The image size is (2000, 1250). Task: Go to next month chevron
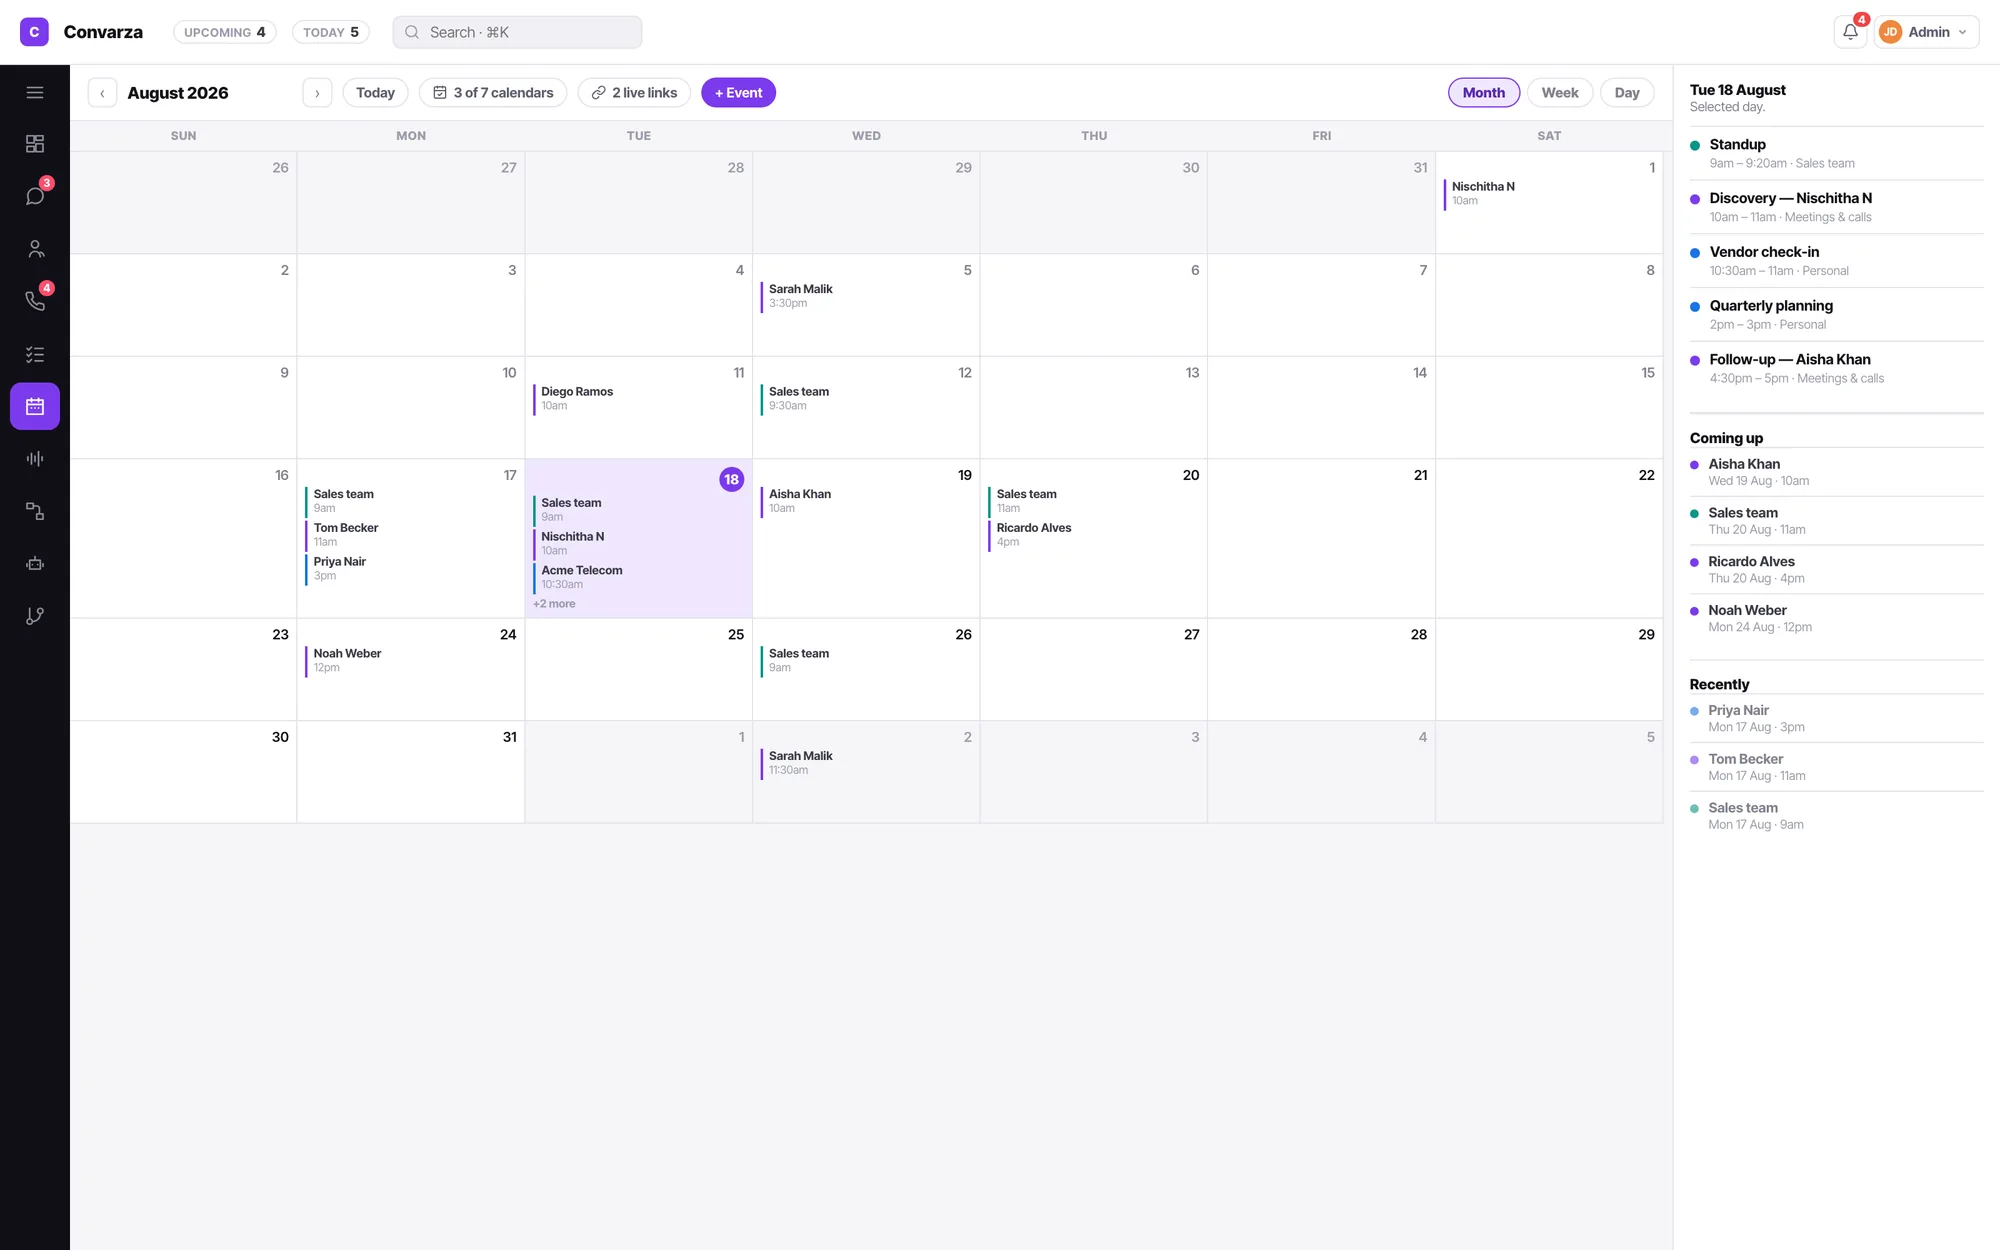[317, 92]
